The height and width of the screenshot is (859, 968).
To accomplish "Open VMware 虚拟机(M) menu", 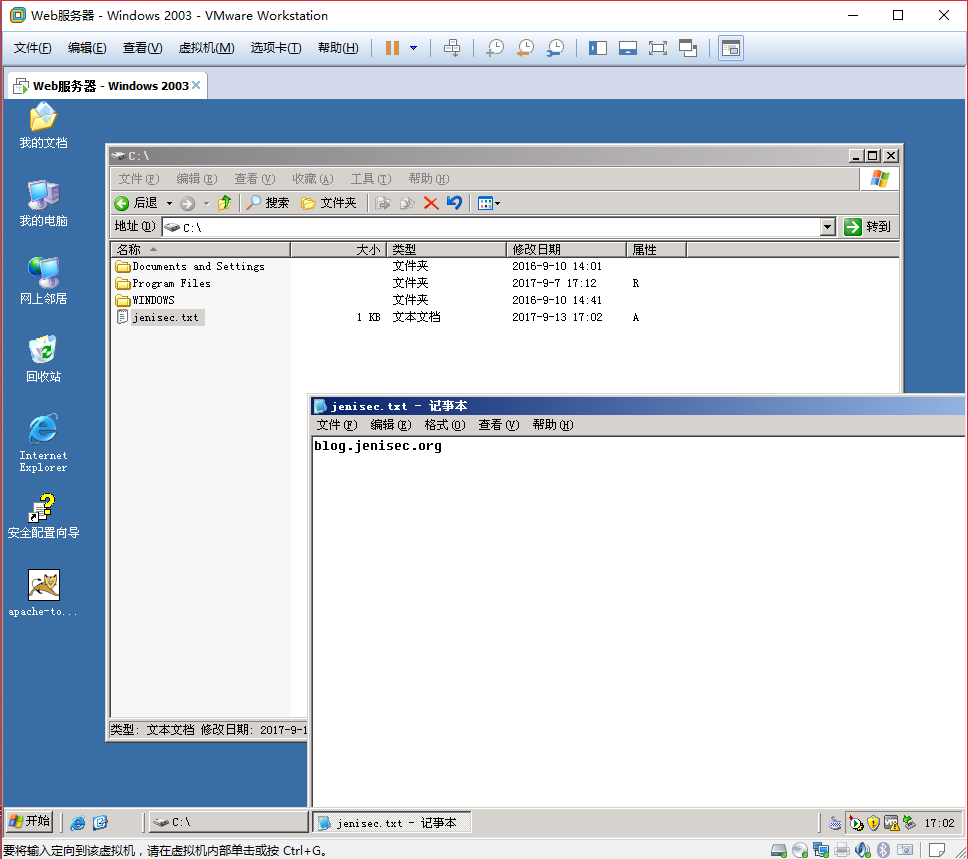I will click(206, 48).
